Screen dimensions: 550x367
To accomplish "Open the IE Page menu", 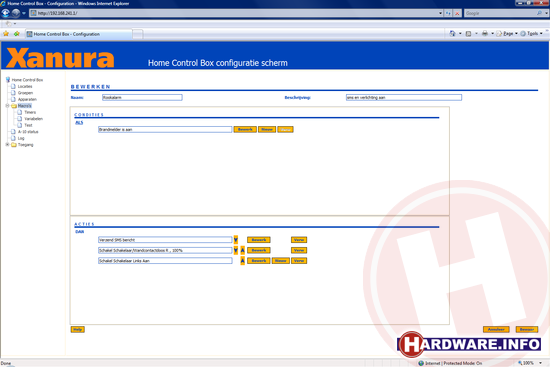I will [x=507, y=34].
